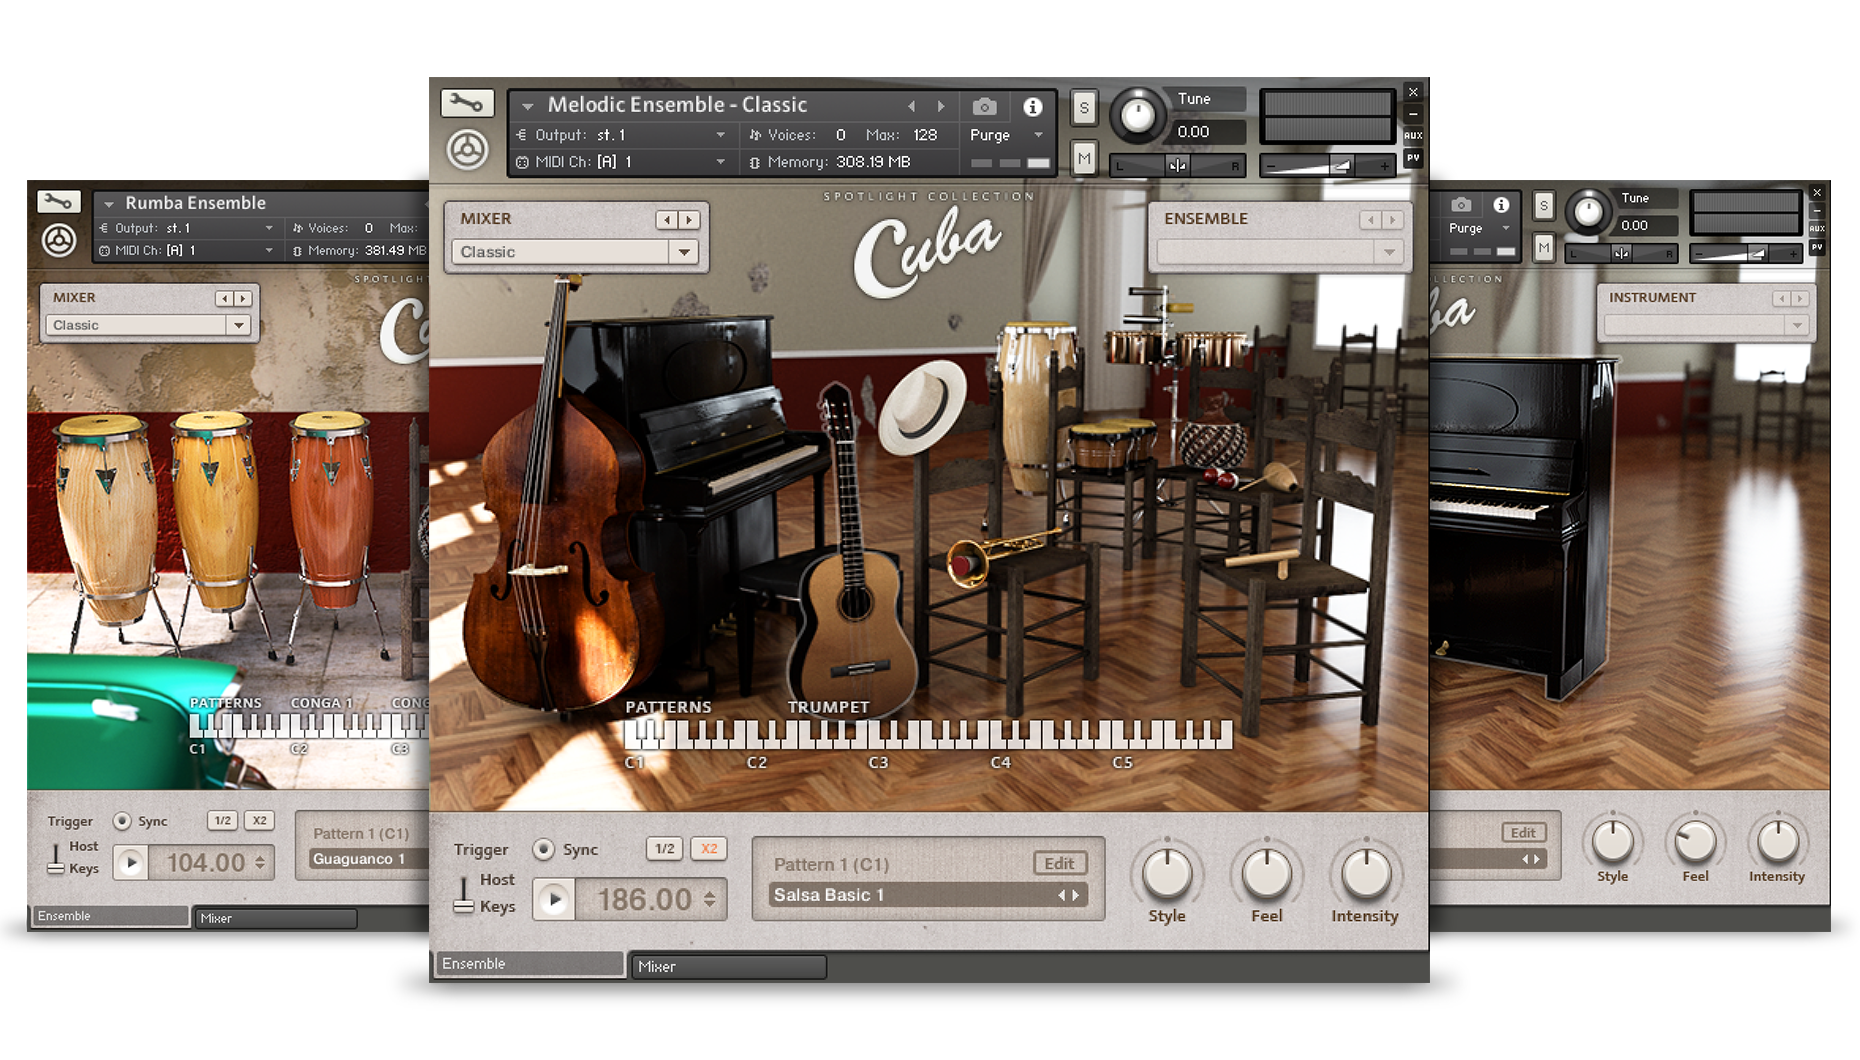Mute the Melodic Ensemble instrument
Screen dimensions: 1860x1060
pos(1084,158)
